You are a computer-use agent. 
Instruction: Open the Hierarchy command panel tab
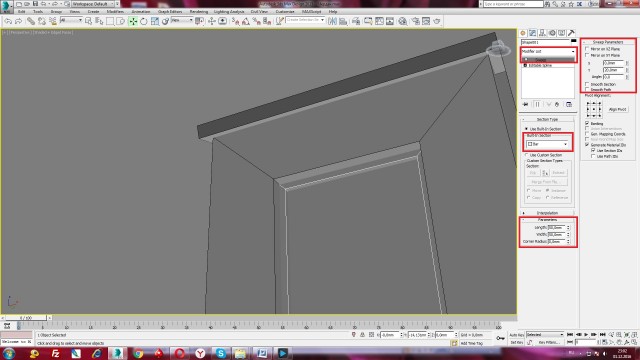(x=542, y=33)
